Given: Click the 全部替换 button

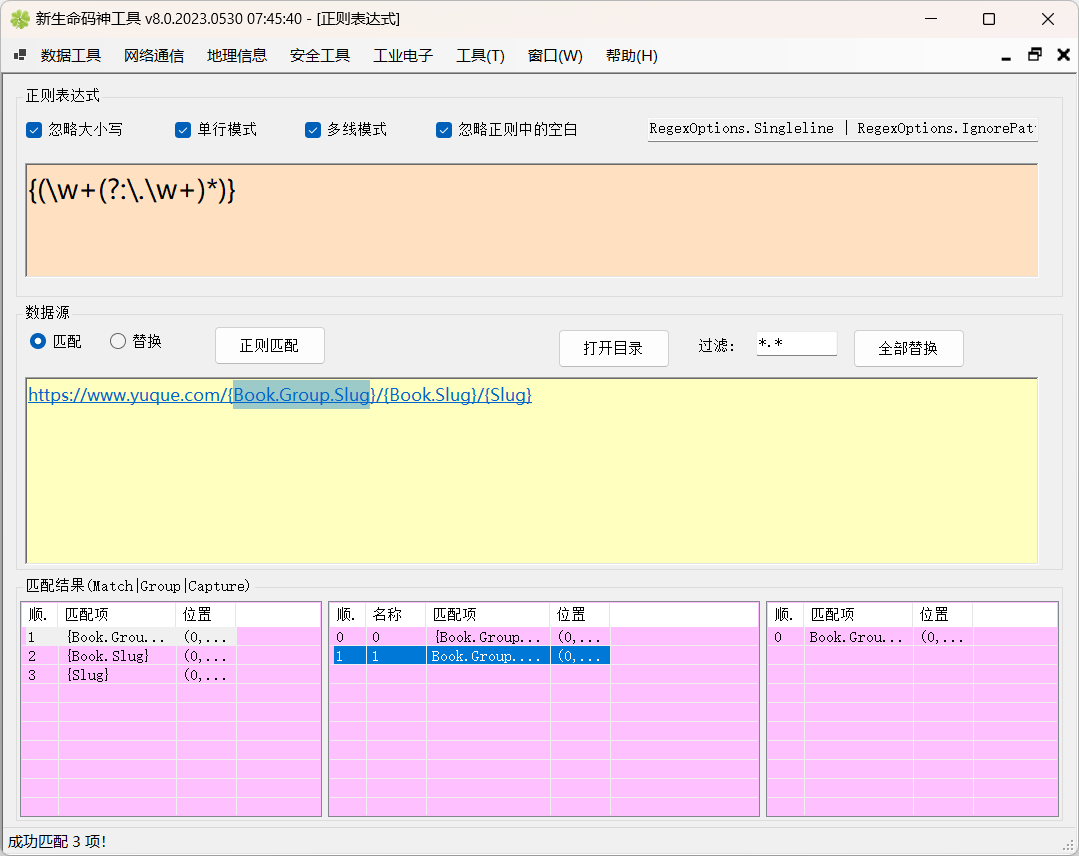Looking at the screenshot, I should point(908,348).
